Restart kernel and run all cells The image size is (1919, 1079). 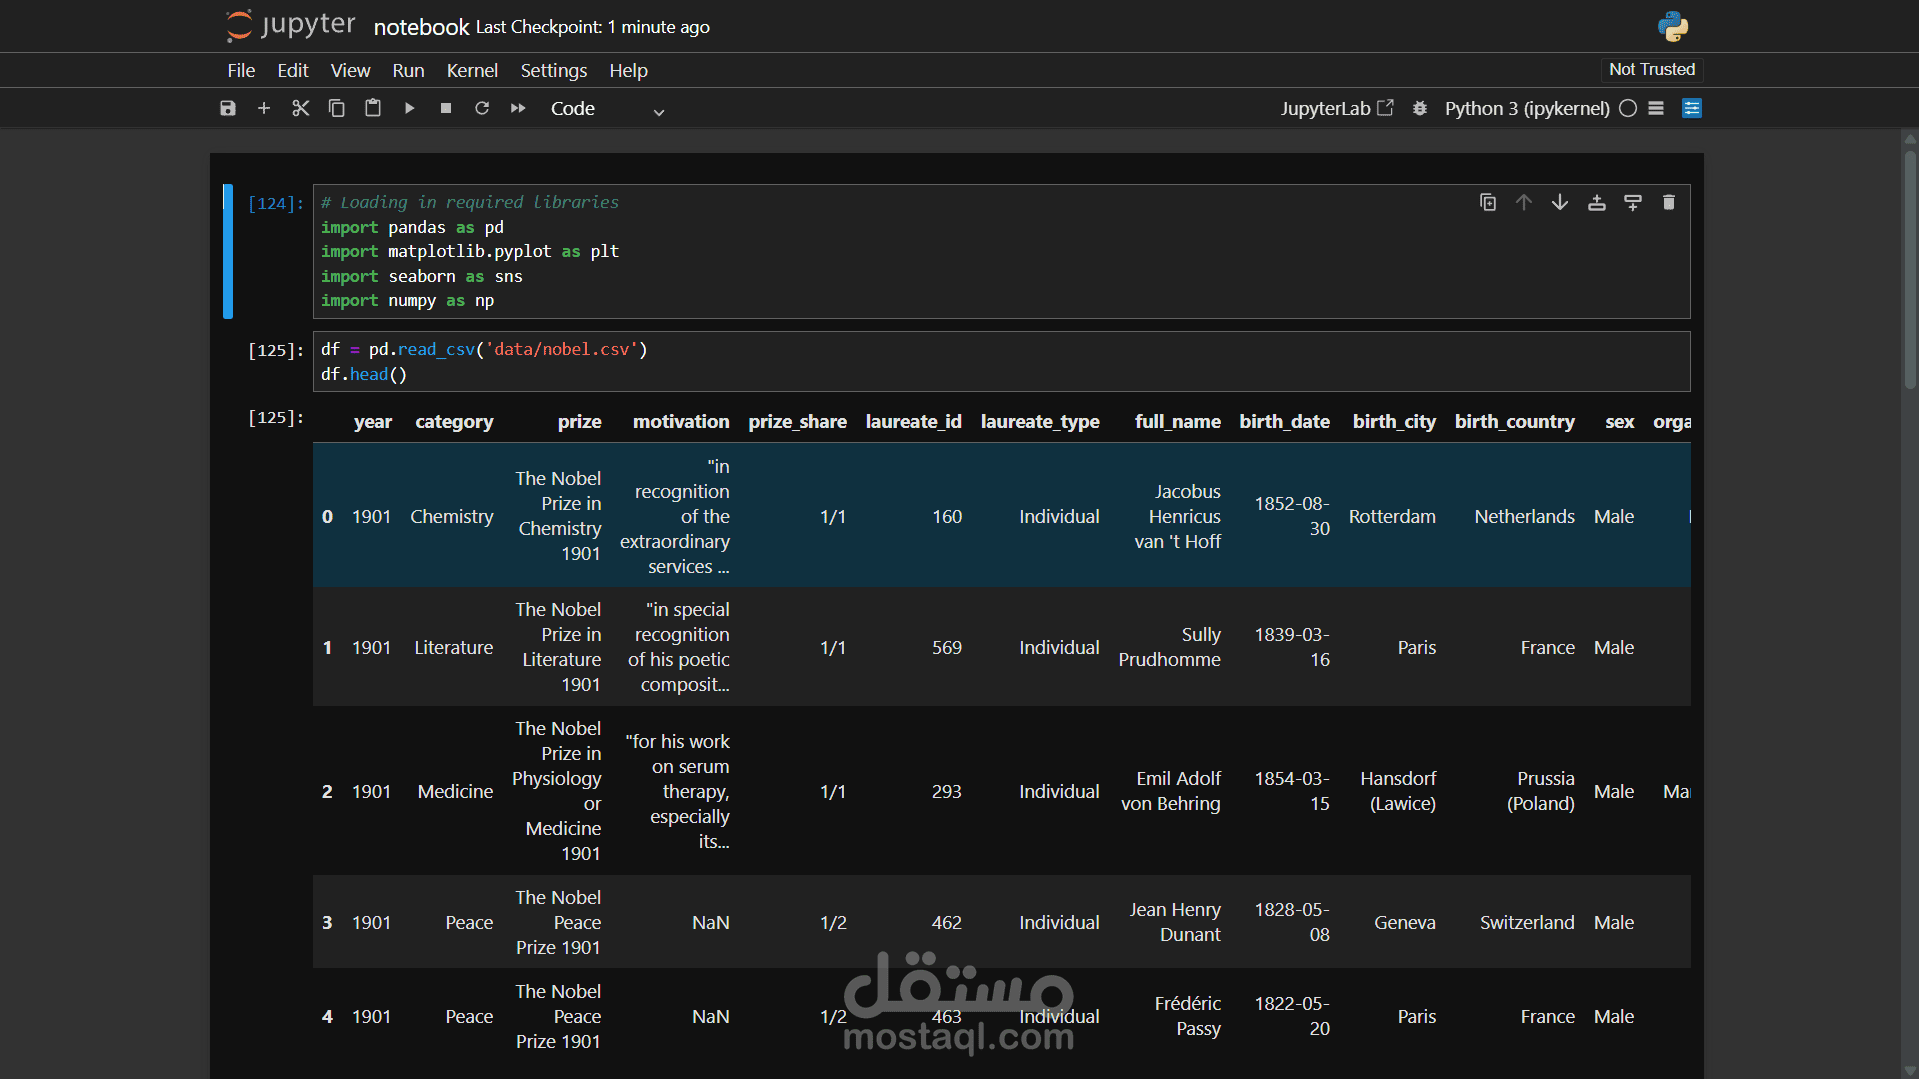tap(518, 108)
